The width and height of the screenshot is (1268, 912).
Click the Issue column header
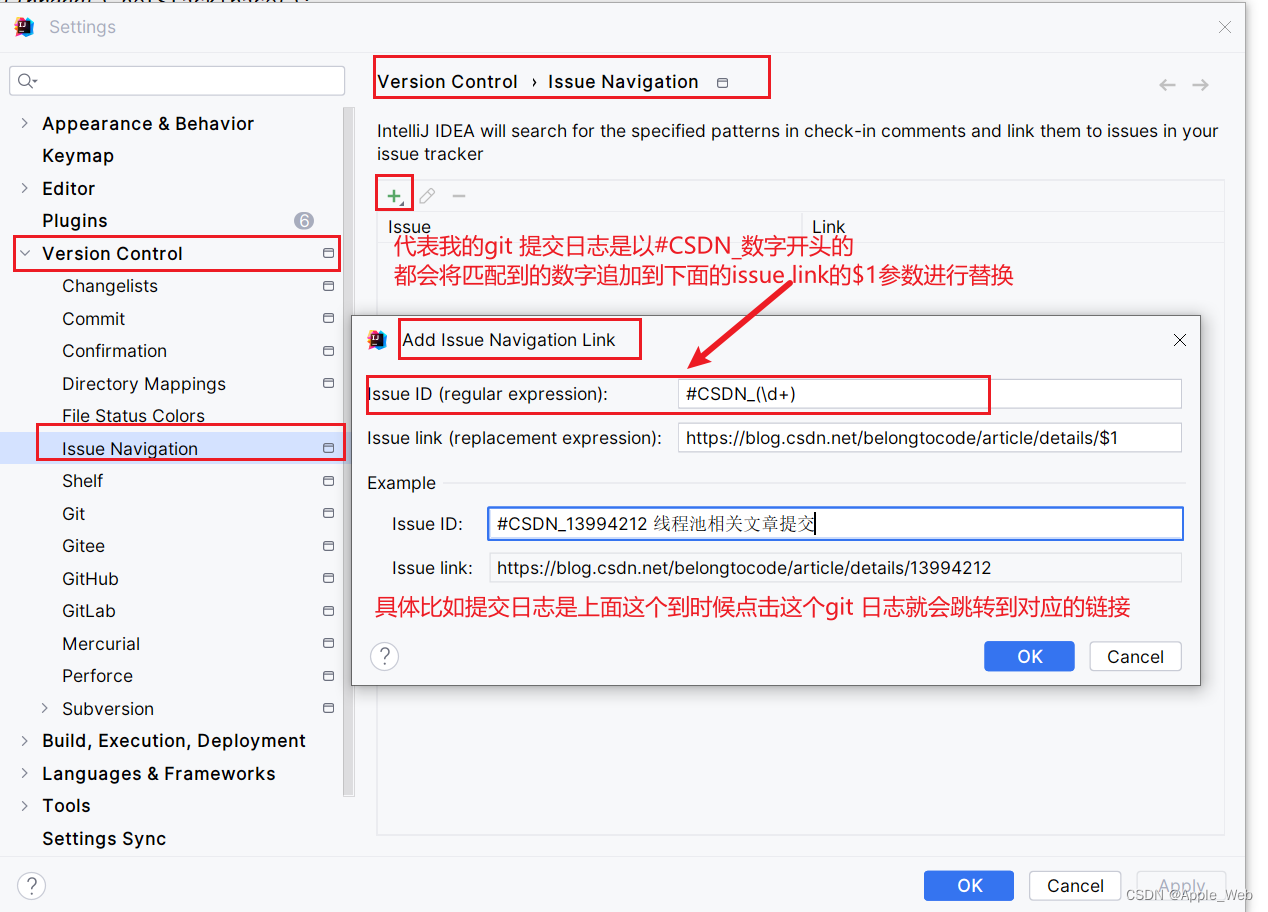(x=590, y=227)
